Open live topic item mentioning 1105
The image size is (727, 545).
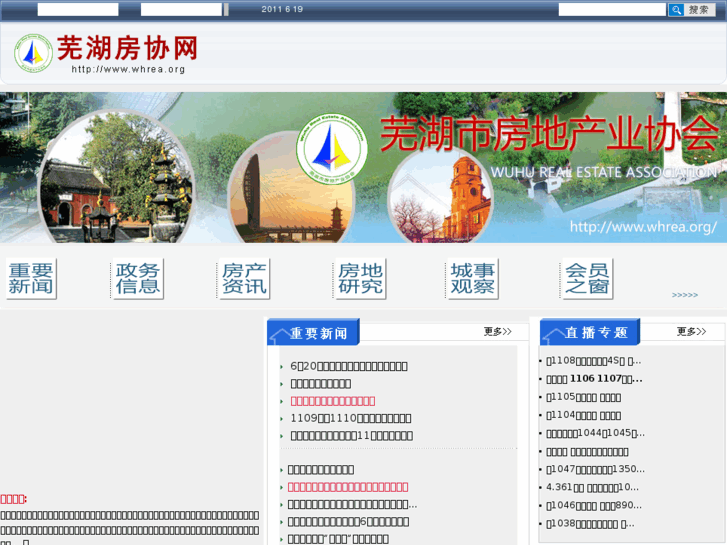tap(583, 398)
